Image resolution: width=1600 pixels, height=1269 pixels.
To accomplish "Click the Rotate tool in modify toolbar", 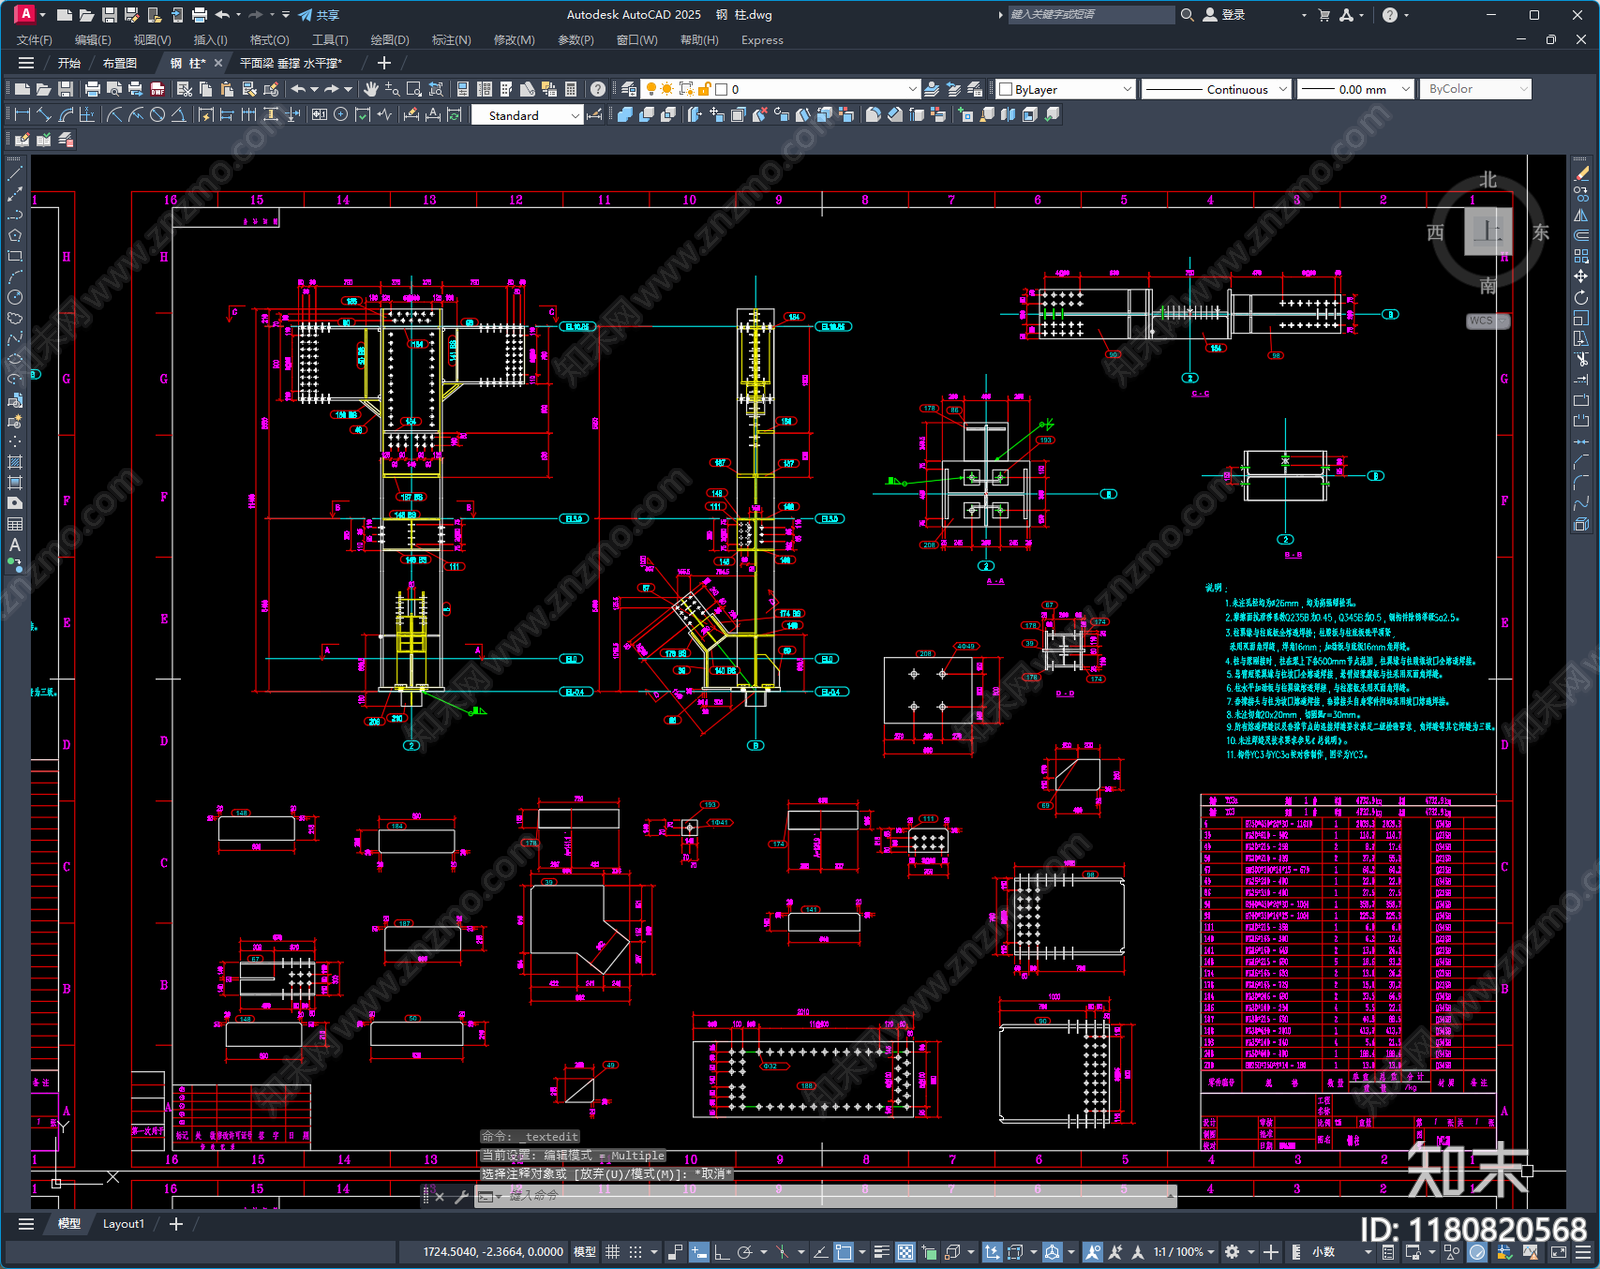I will tap(1581, 297).
